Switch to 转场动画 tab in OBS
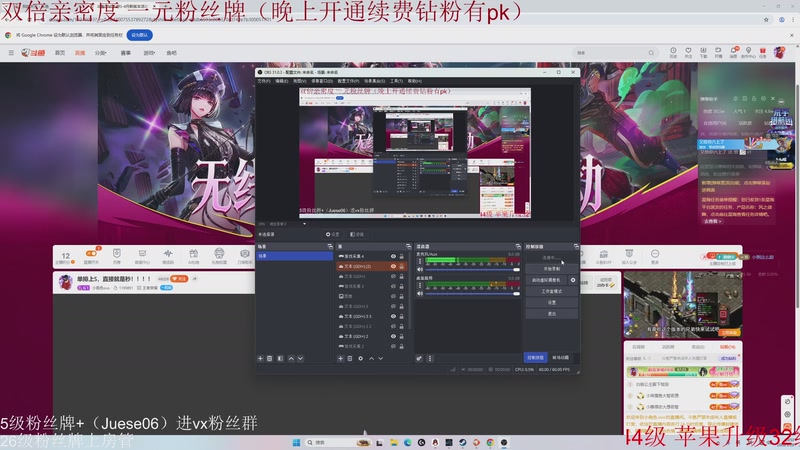The width and height of the screenshot is (800, 450). [561, 357]
